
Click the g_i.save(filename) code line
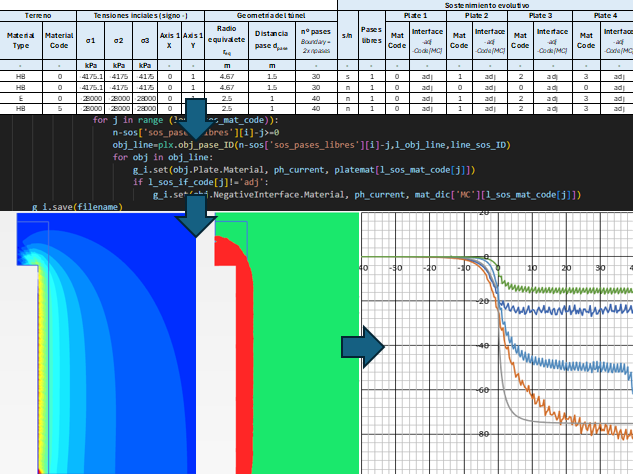(75, 206)
